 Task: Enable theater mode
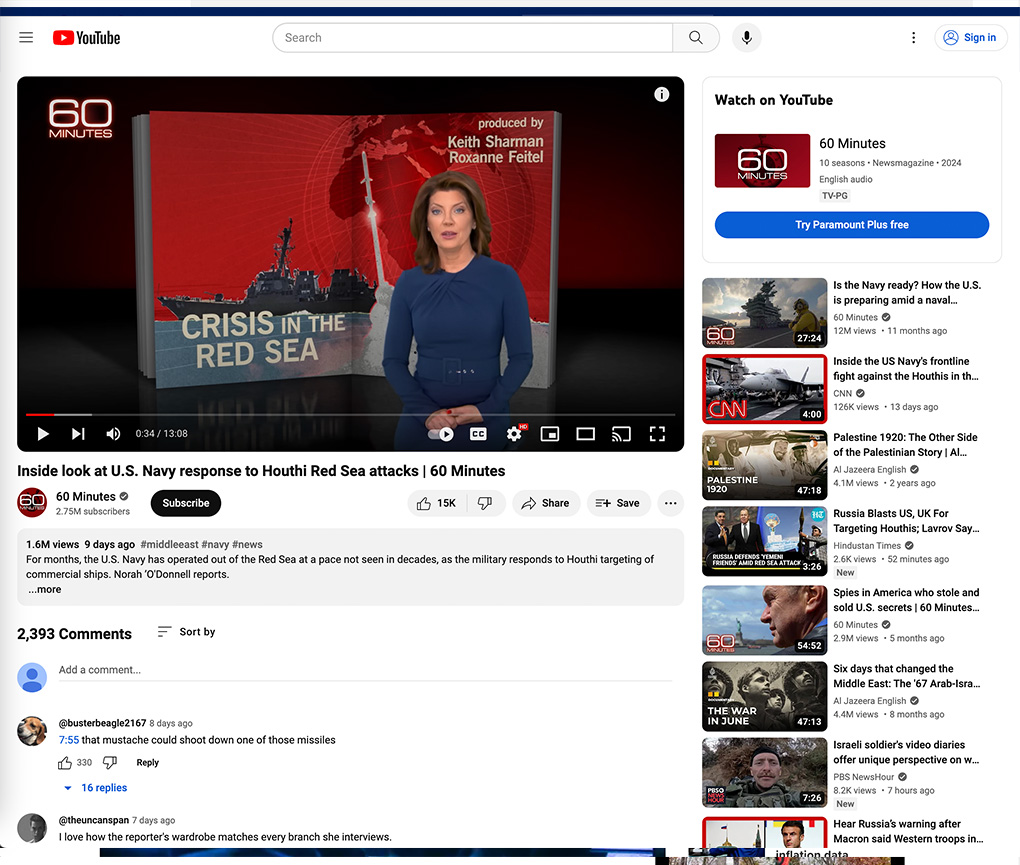click(585, 434)
